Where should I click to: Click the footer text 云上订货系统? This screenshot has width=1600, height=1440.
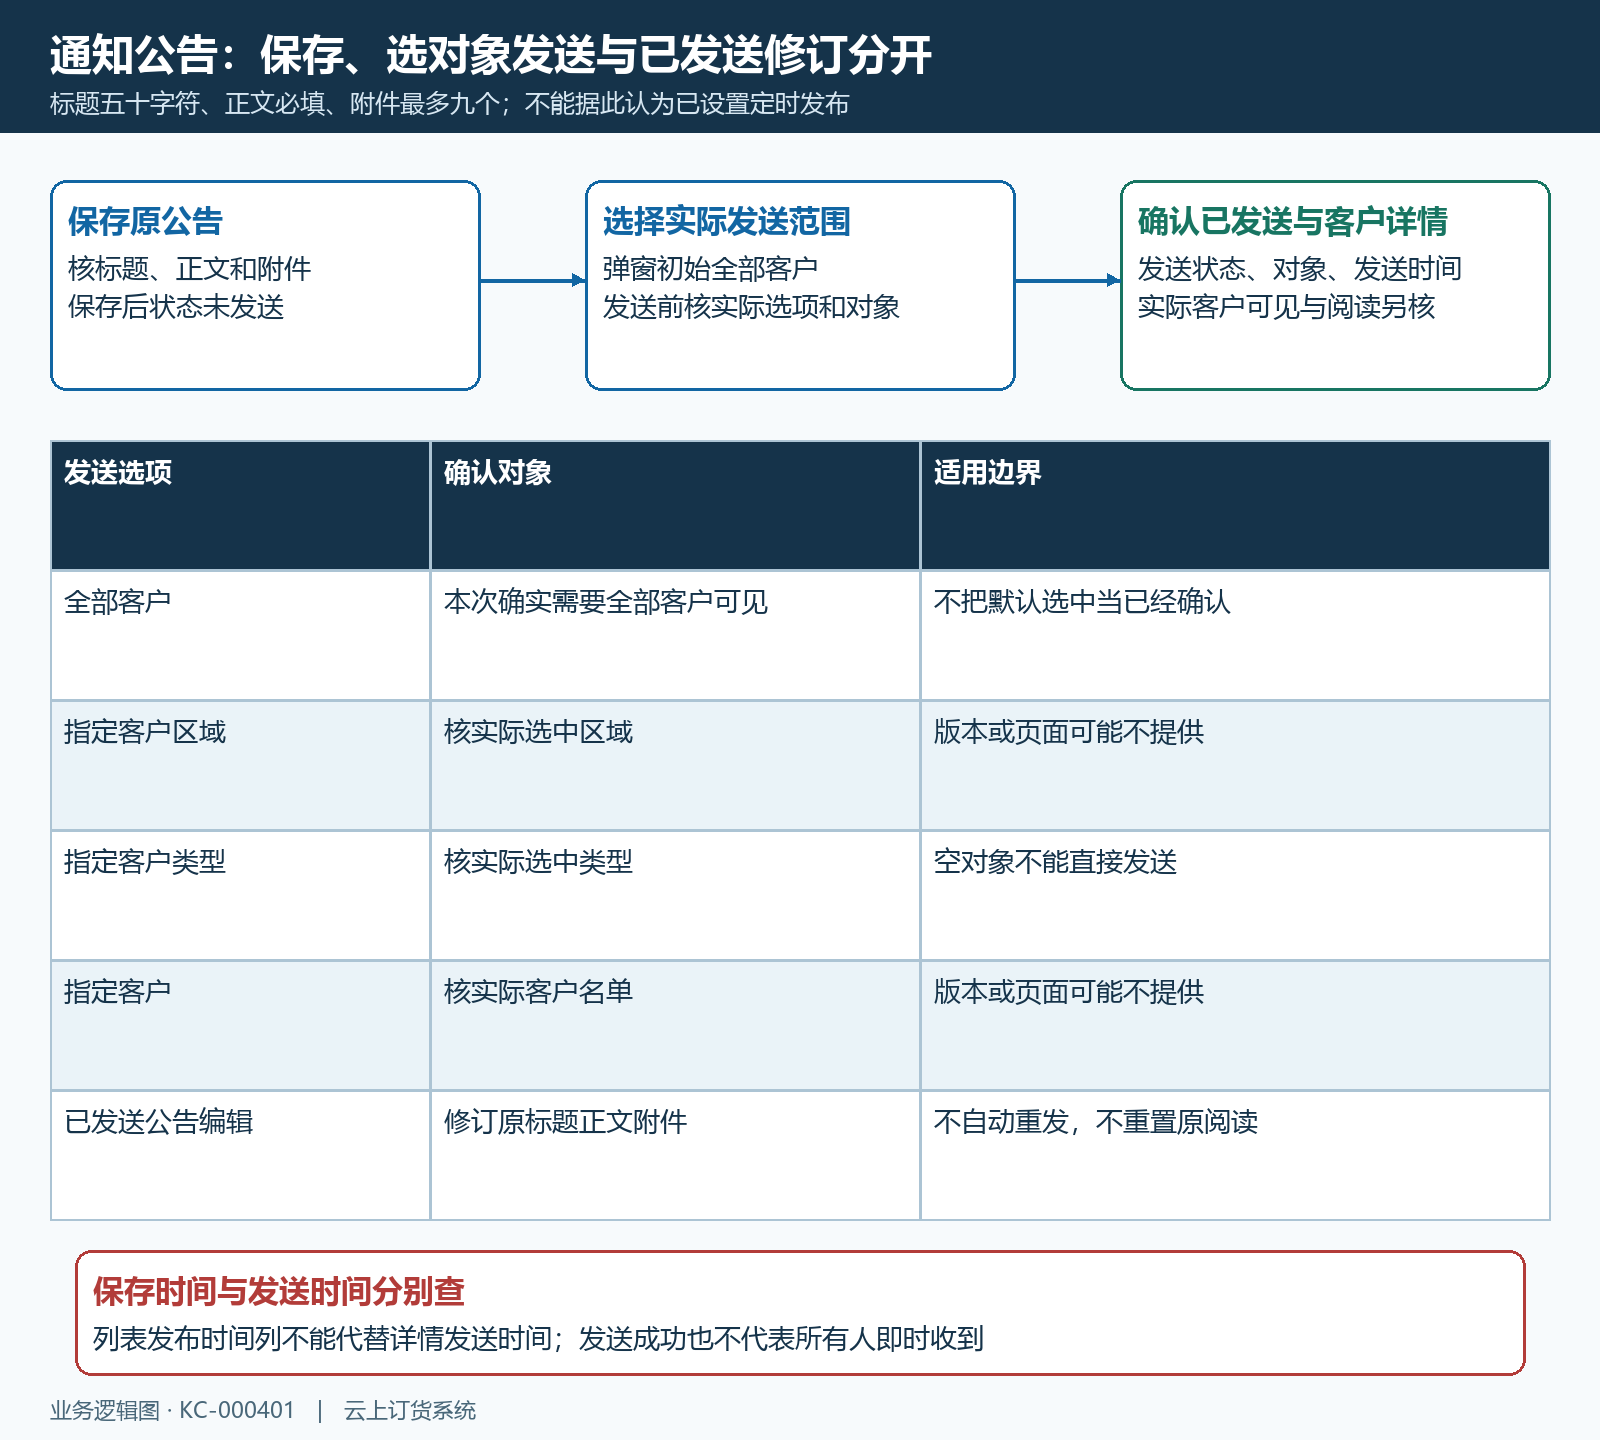410,1411
